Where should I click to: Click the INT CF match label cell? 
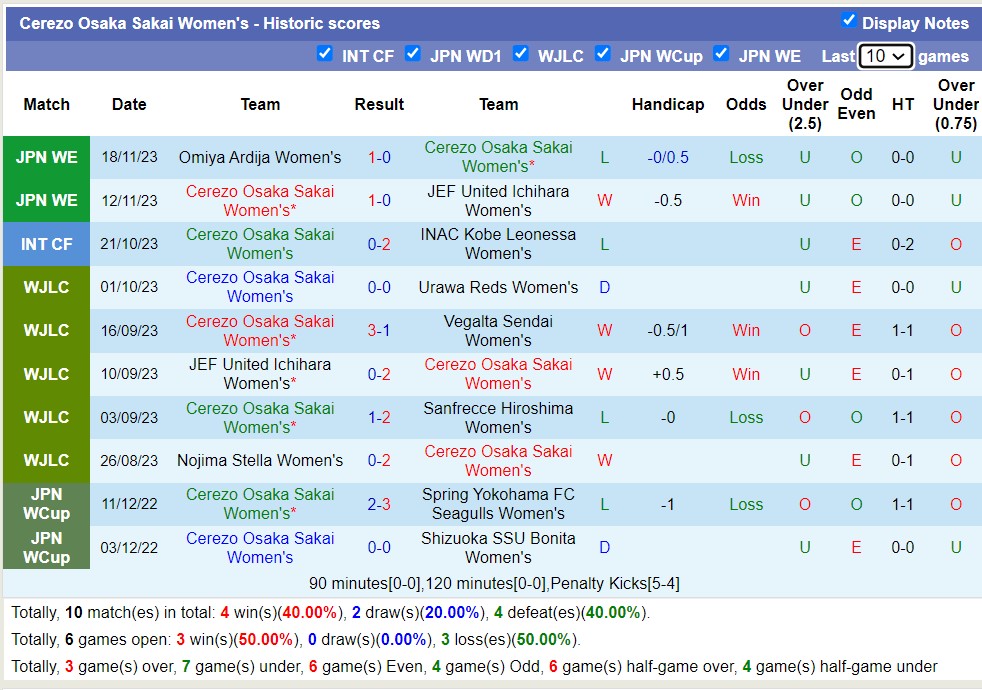click(x=46, y=244)
